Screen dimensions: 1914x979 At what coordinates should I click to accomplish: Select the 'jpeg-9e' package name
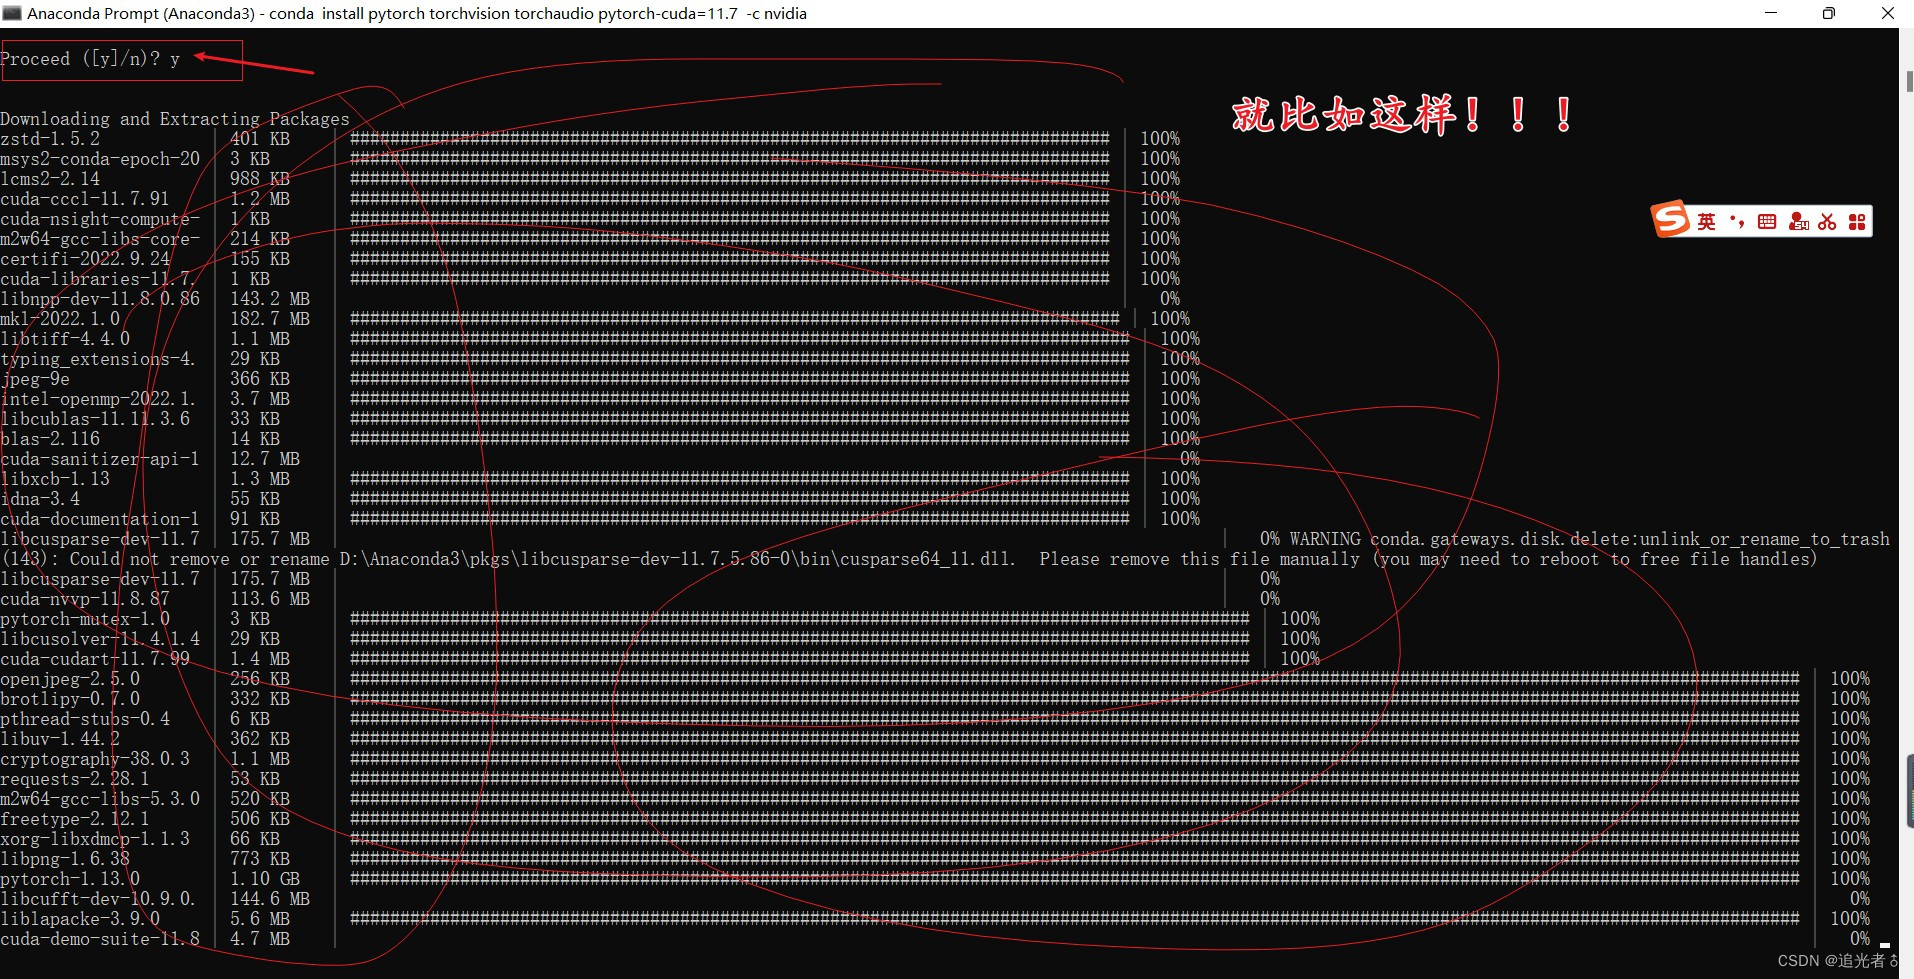[35, 379]
